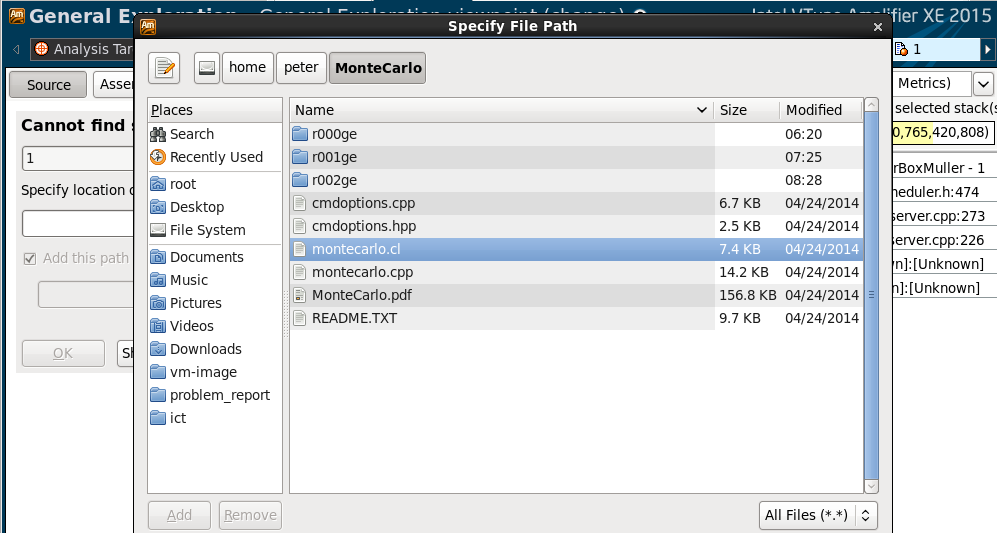The width and height of the screenshot is (997, 533).
Task: Toggle the type-a-file-name edit icon
Action: [x=164, y=67]
